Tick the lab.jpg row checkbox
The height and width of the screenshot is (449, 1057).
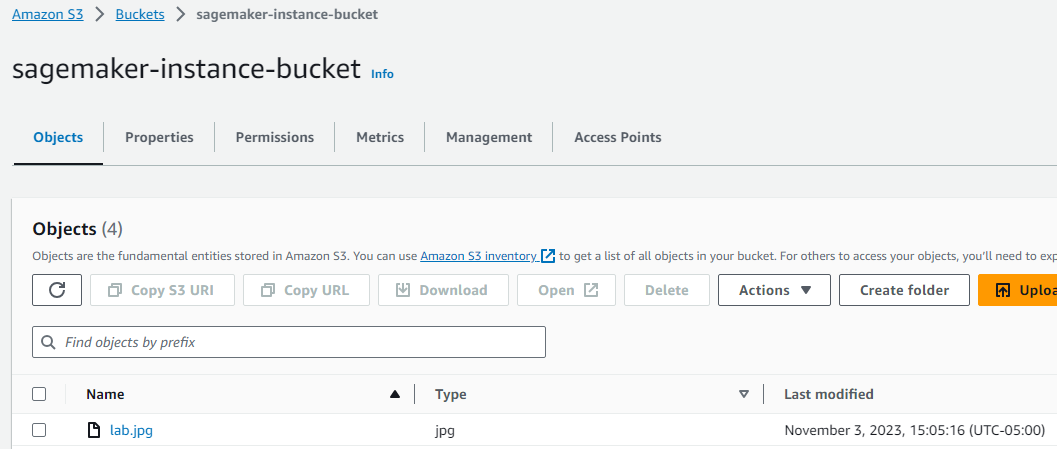click(x=39, y=430)
